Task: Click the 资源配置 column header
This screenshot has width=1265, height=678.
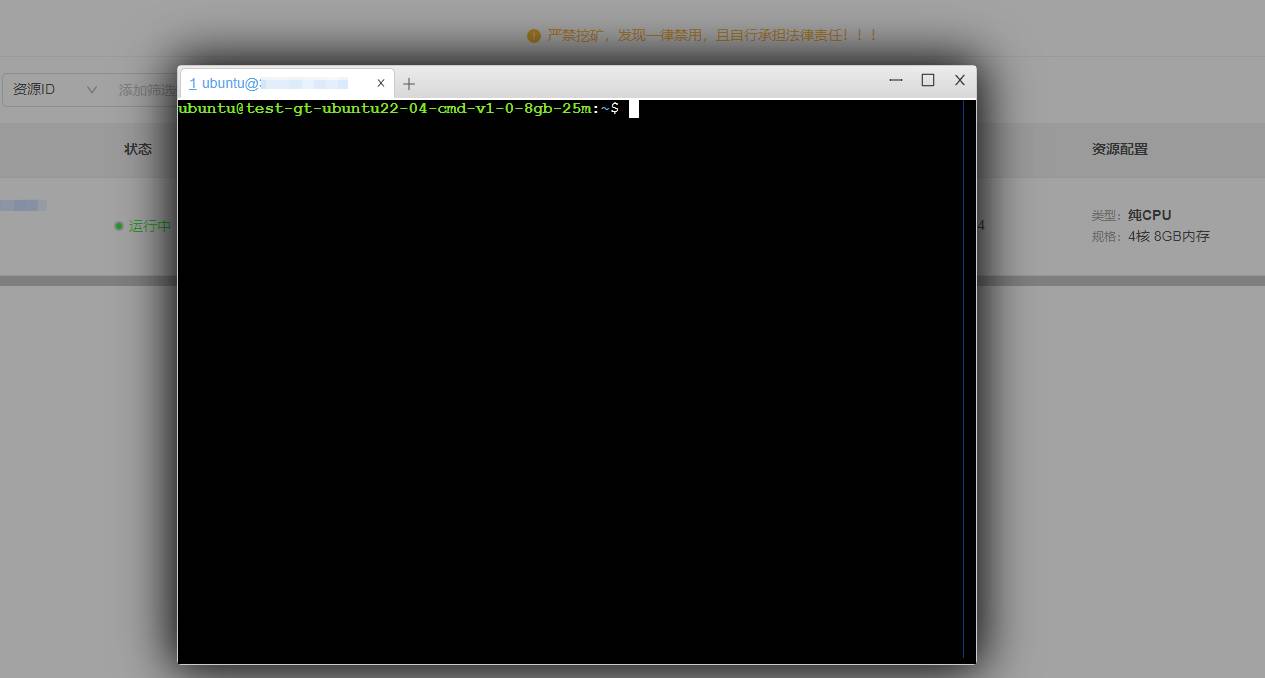Action: coord(1120,149)
